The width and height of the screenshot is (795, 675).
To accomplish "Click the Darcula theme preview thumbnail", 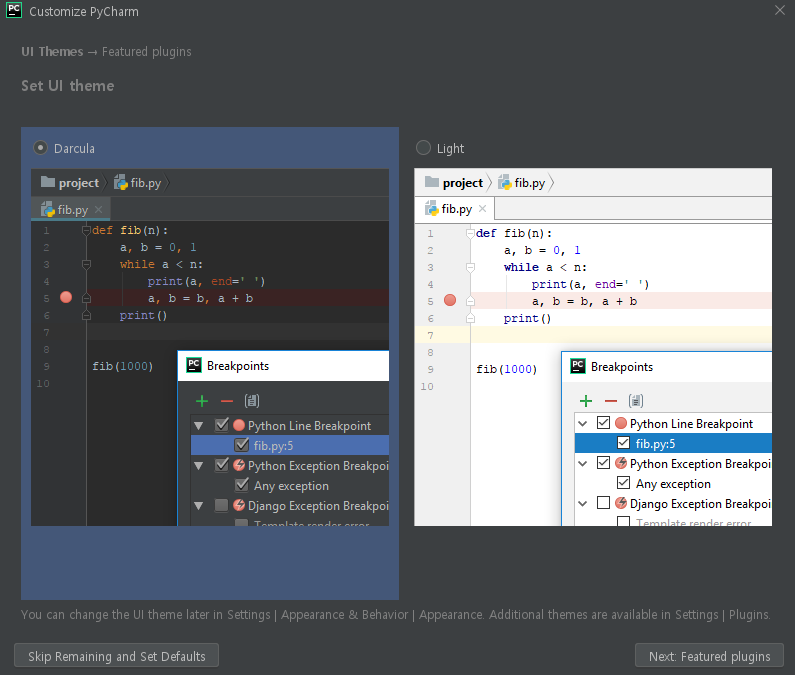I will pos(210,347).
